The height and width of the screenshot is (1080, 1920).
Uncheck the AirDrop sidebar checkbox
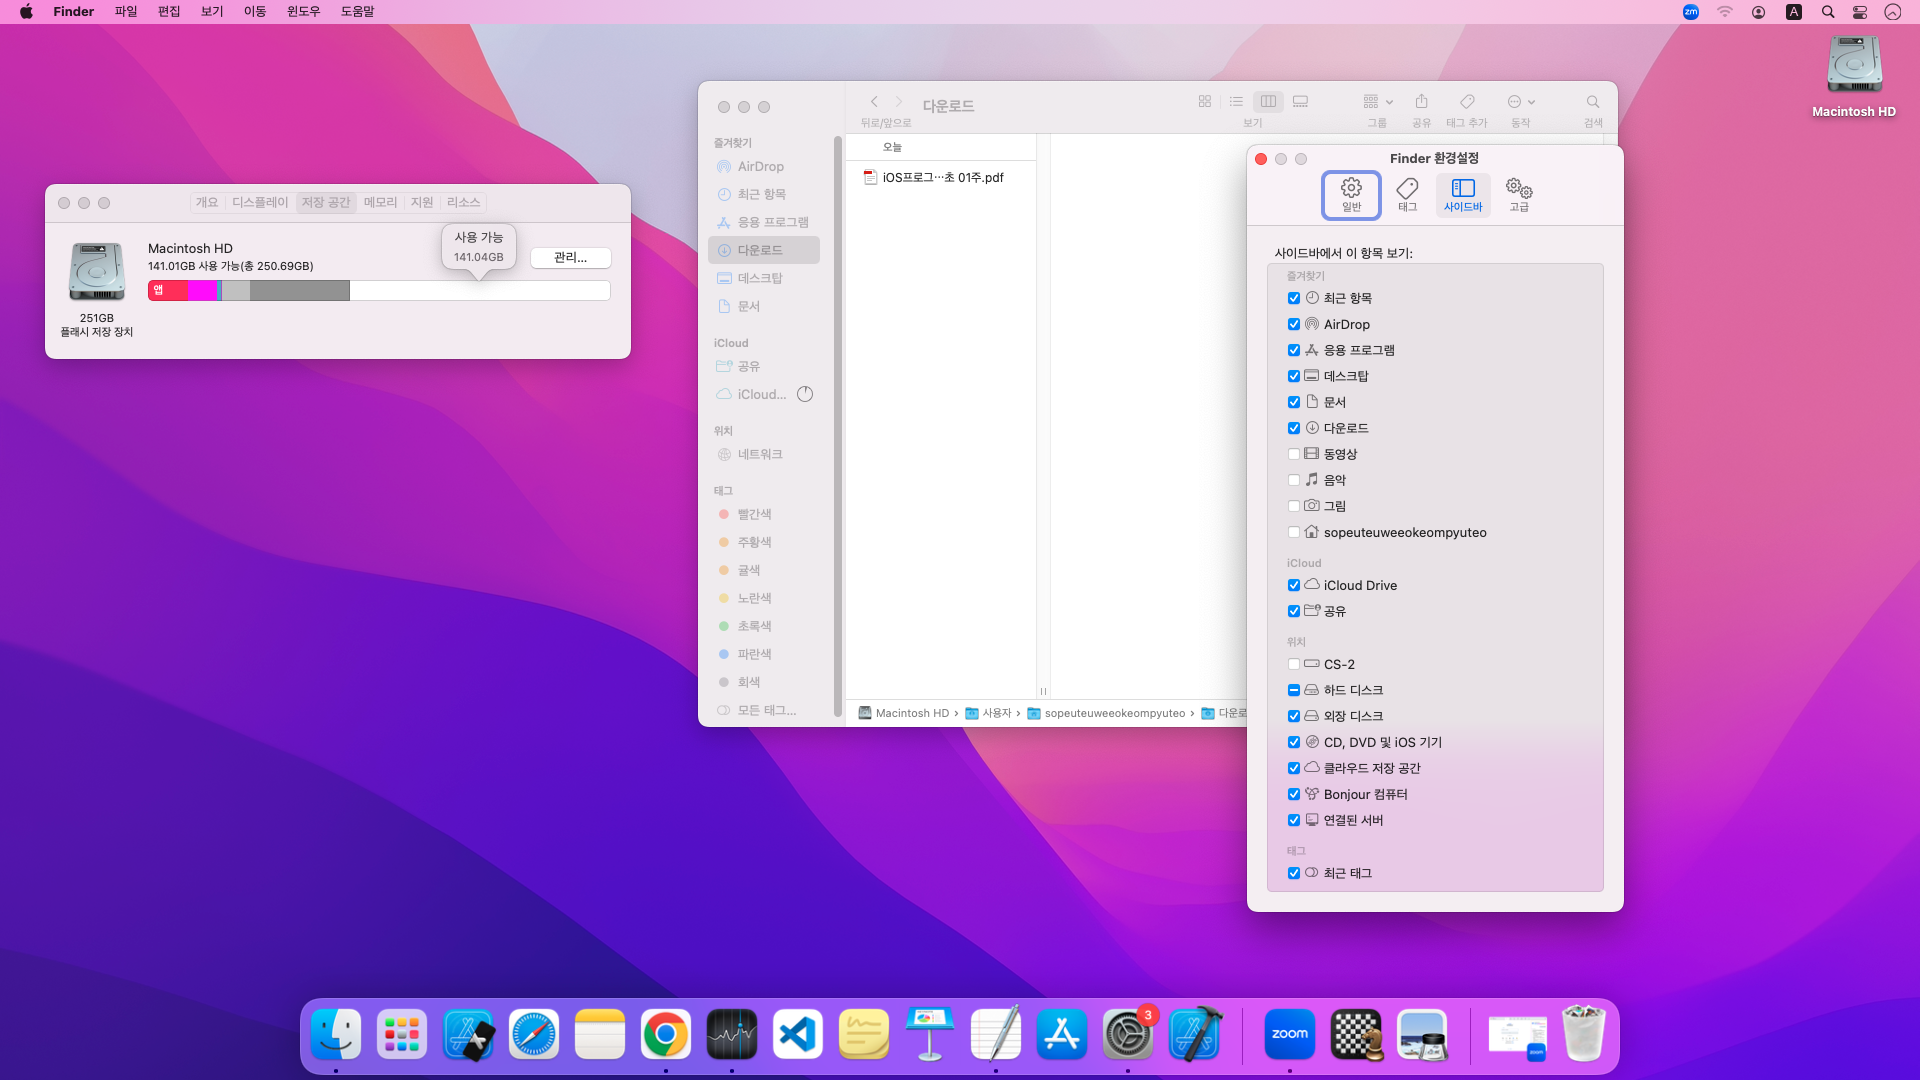point(1294,324)
